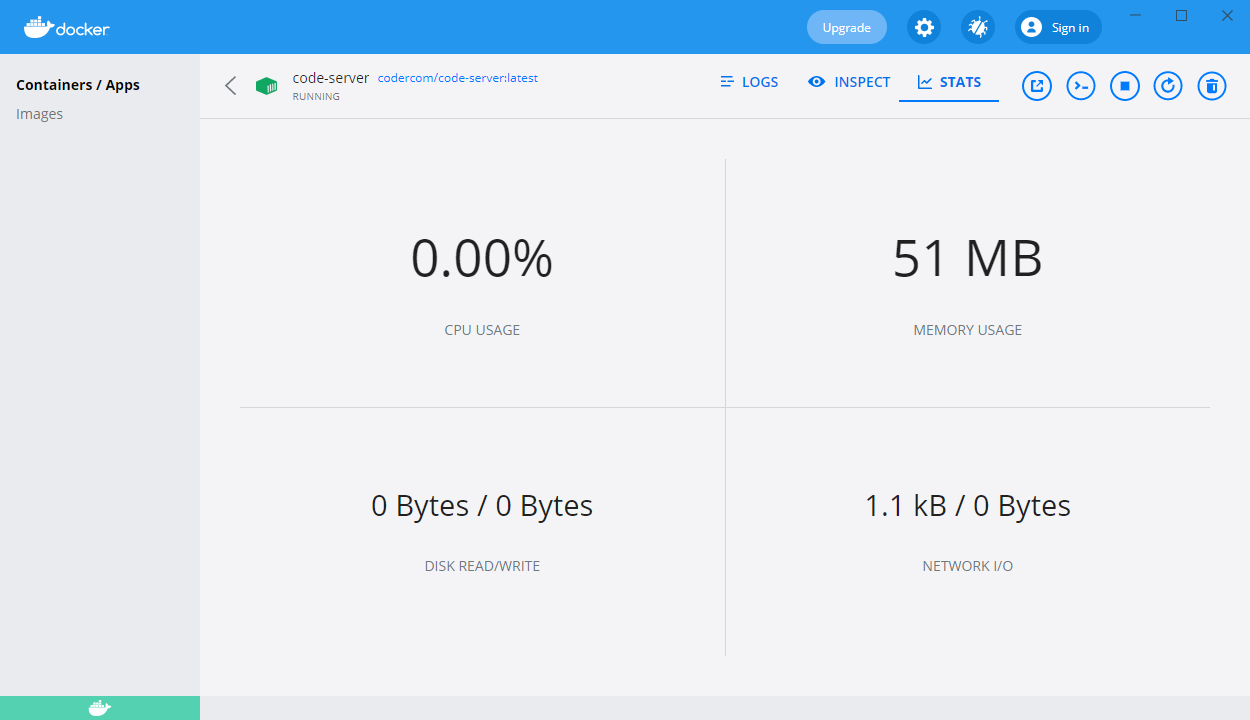Restart the code-server container
Viewport: 1250px width, 720px height.
point(1168,86)
